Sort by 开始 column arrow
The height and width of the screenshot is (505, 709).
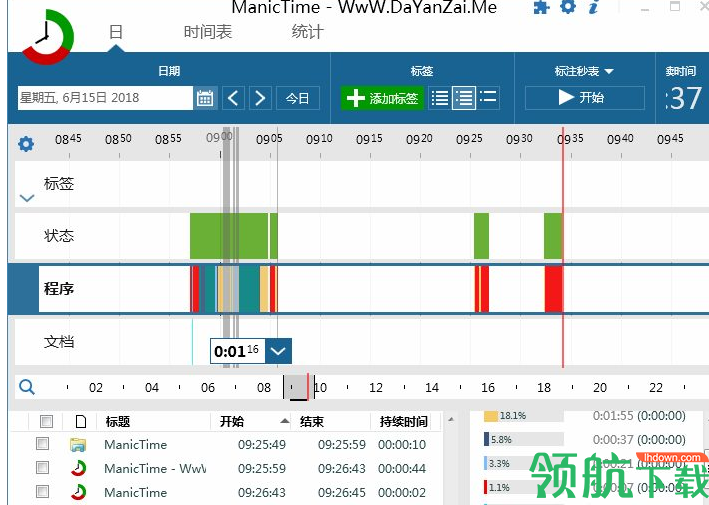pos(284,421)
